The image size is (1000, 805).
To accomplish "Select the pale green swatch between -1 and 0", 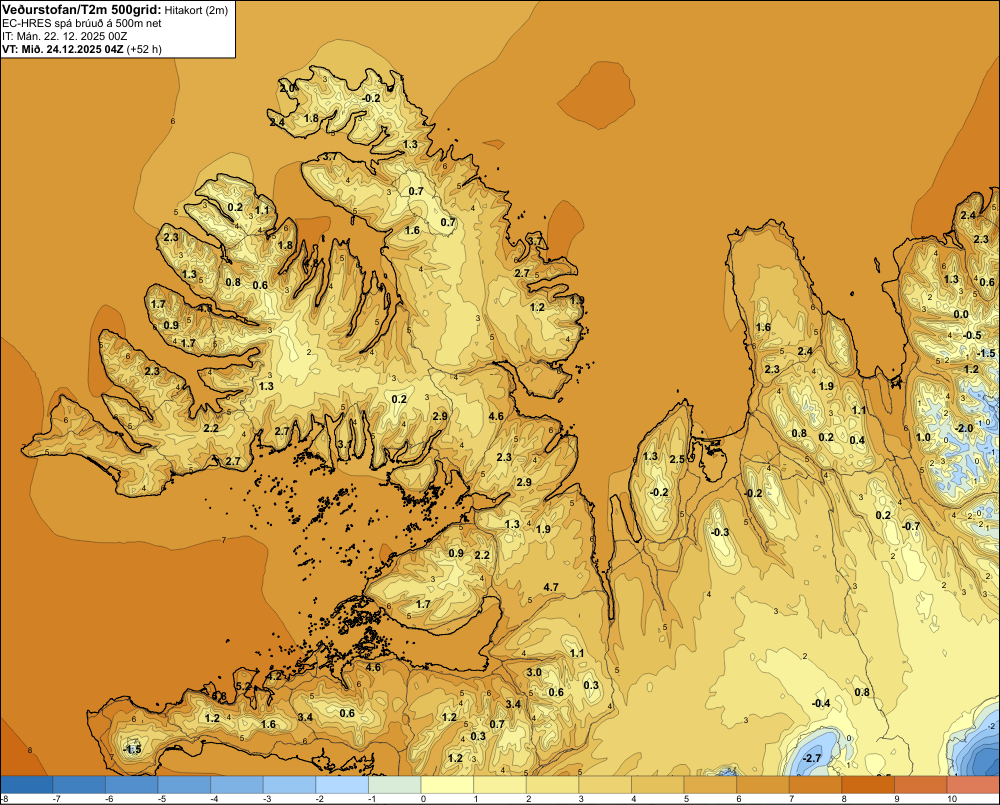I will coord(395,785).
